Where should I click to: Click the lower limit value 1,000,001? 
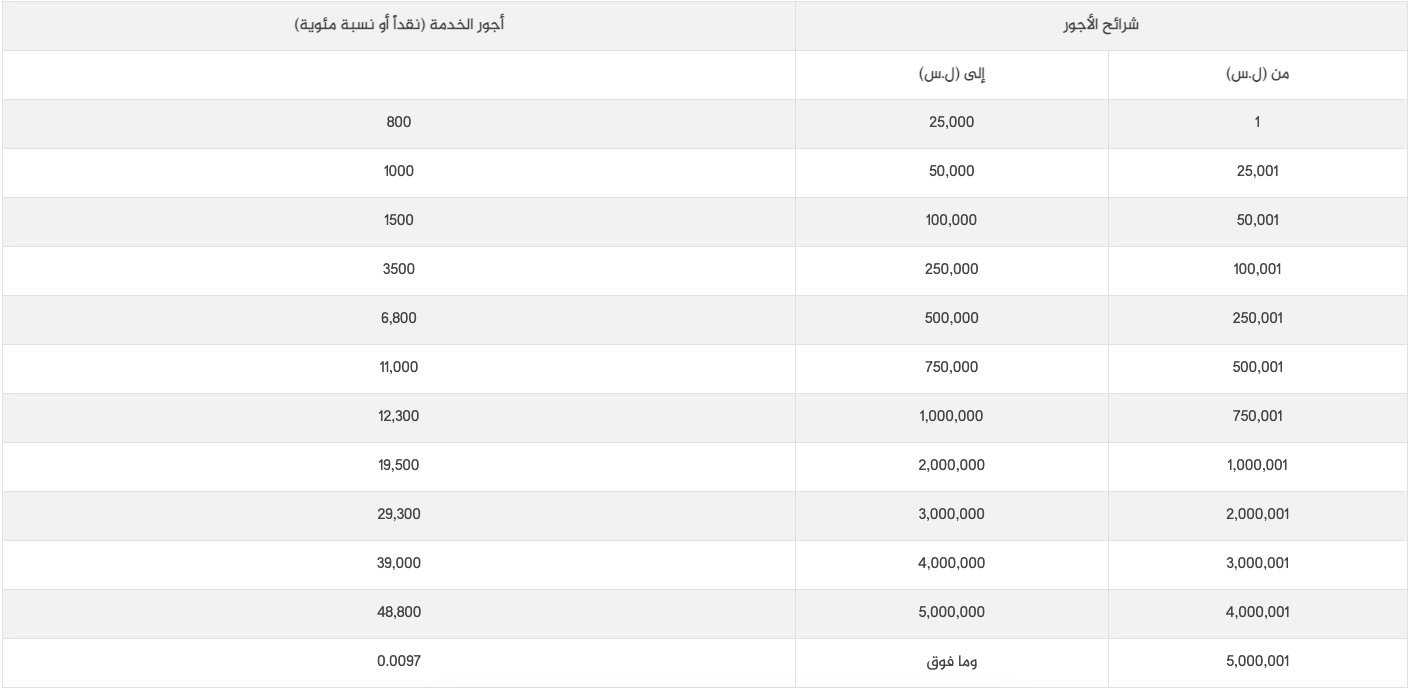(x=1257, y=465)
